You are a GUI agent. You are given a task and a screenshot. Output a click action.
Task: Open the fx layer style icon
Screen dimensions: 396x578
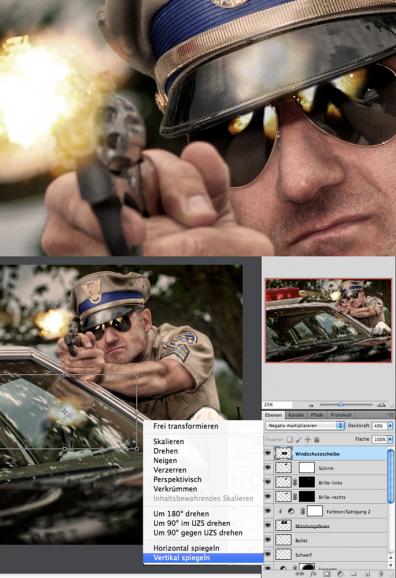313,574
